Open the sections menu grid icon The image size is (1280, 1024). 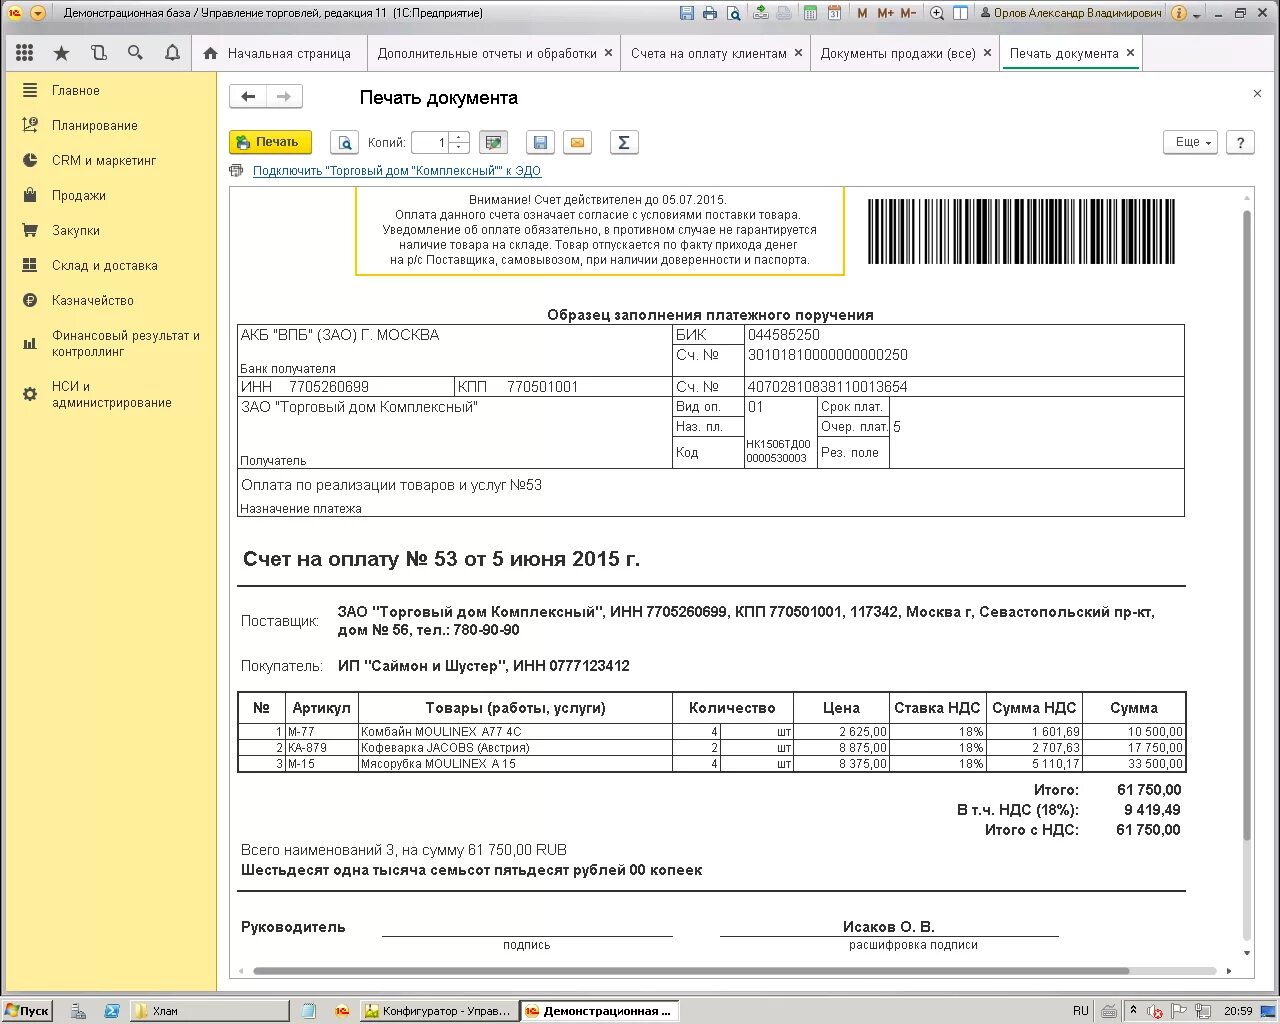(25, 53)
